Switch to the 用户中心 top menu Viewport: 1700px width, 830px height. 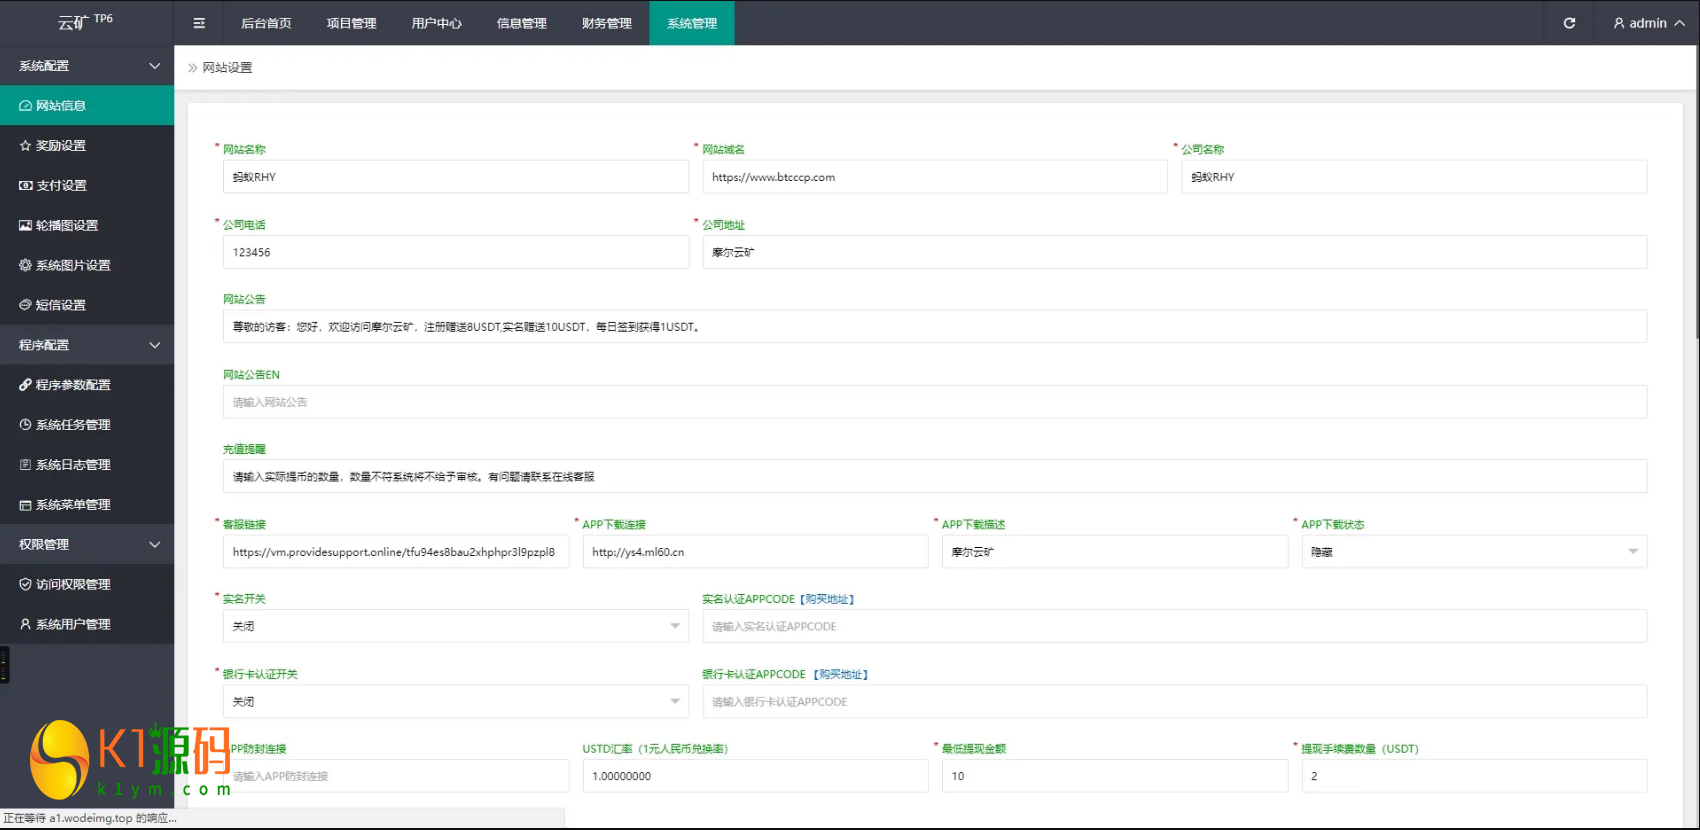[436, 23]
